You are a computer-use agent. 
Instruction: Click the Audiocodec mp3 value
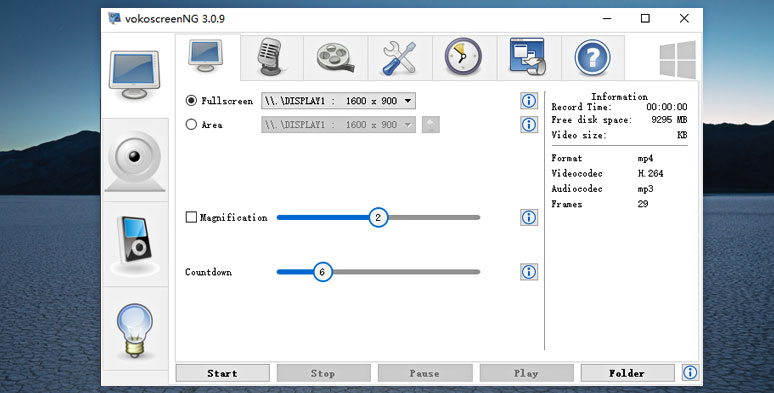[645, 189]
